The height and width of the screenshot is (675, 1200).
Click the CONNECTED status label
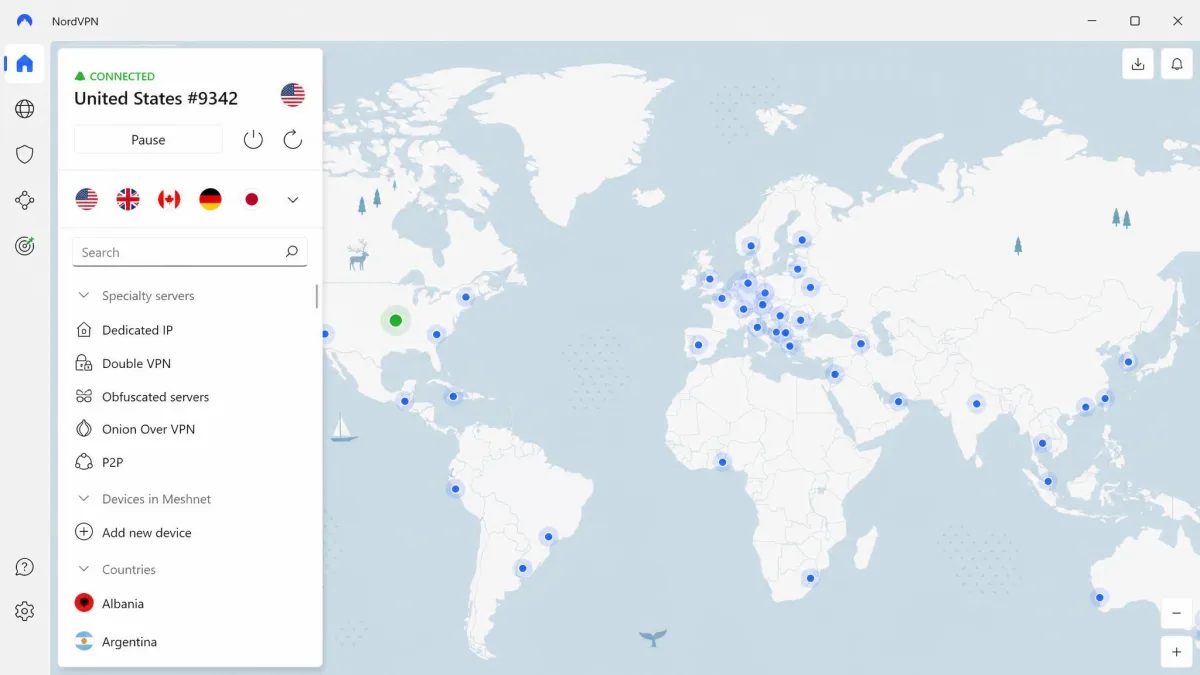click(x=122, y=76)
